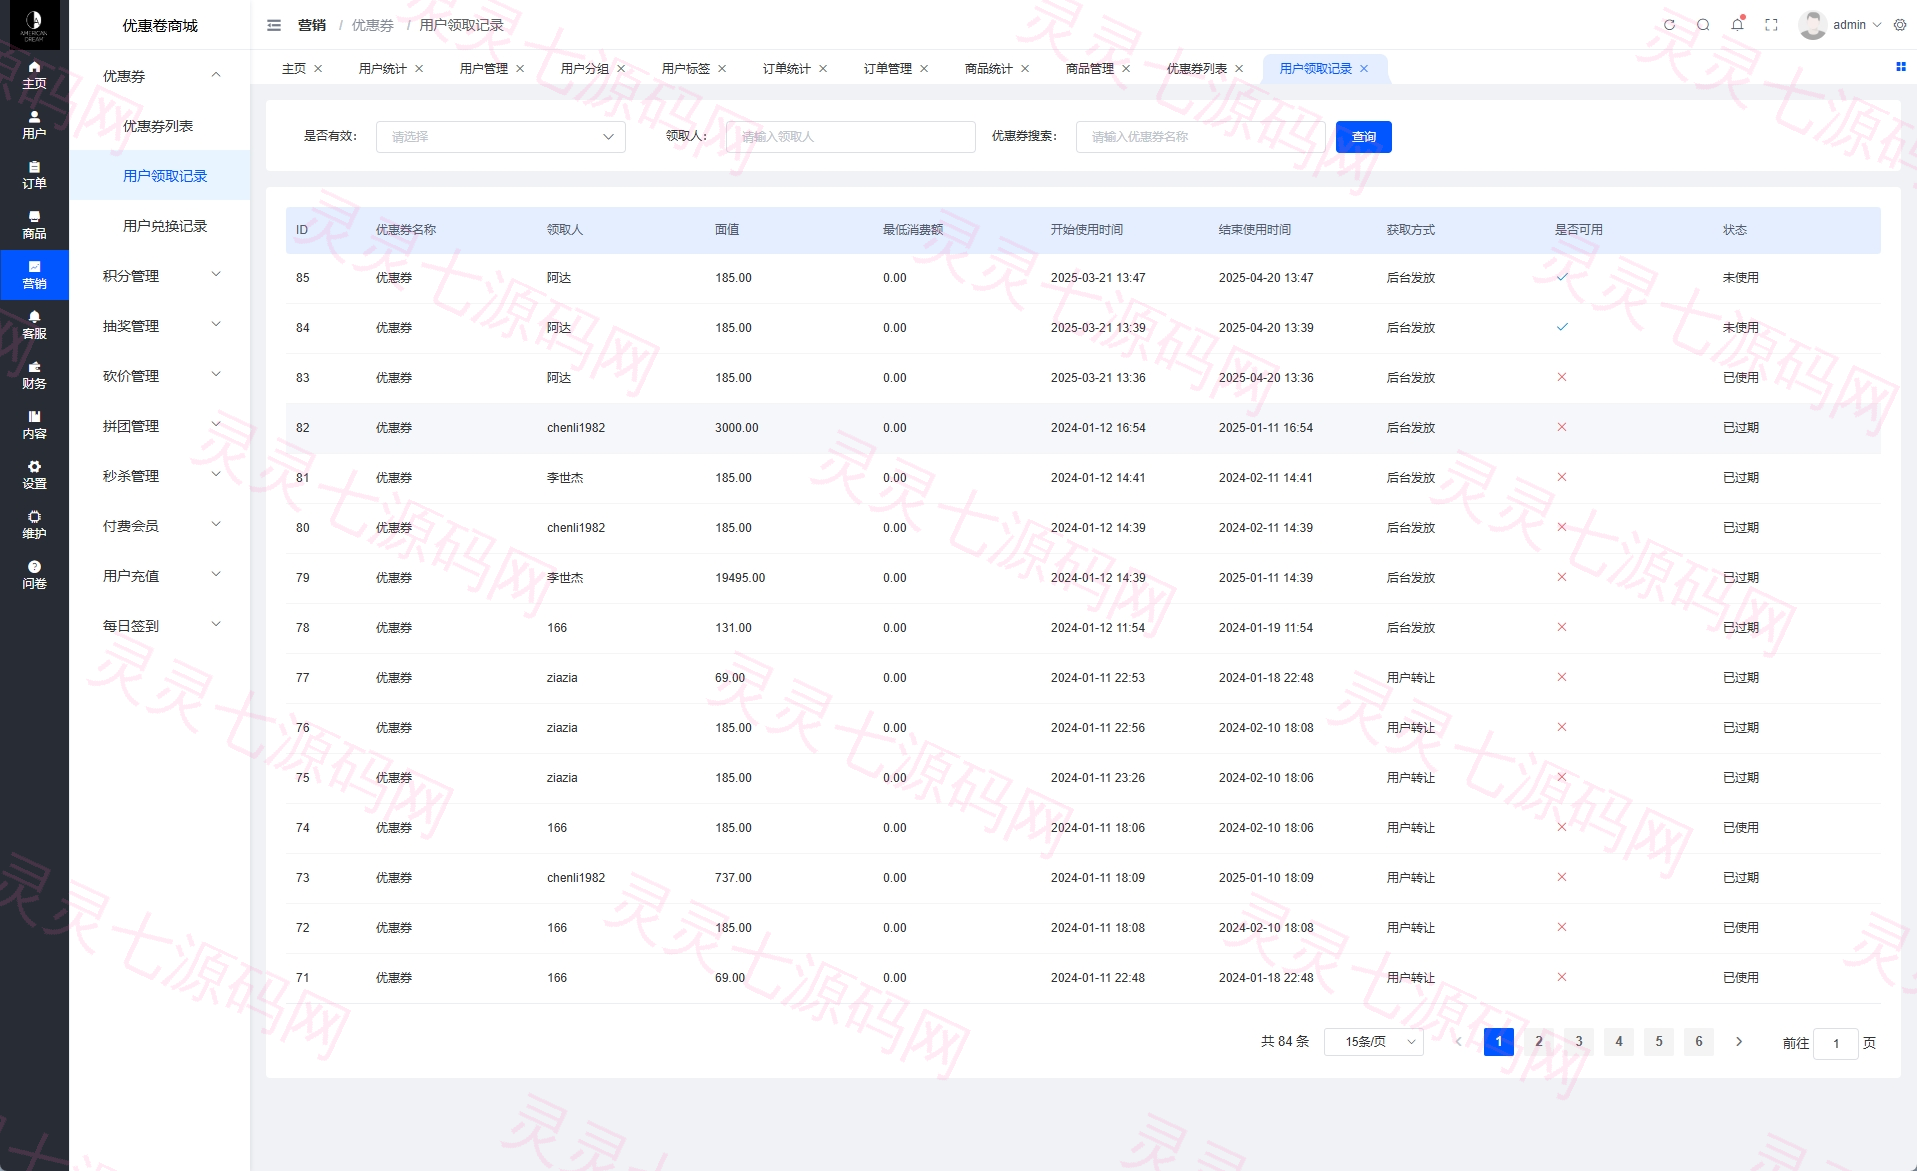The height and width of the screenshot is (1171, 1917).
Task: Open the notification bell icon
Action: coord(1737,25)
